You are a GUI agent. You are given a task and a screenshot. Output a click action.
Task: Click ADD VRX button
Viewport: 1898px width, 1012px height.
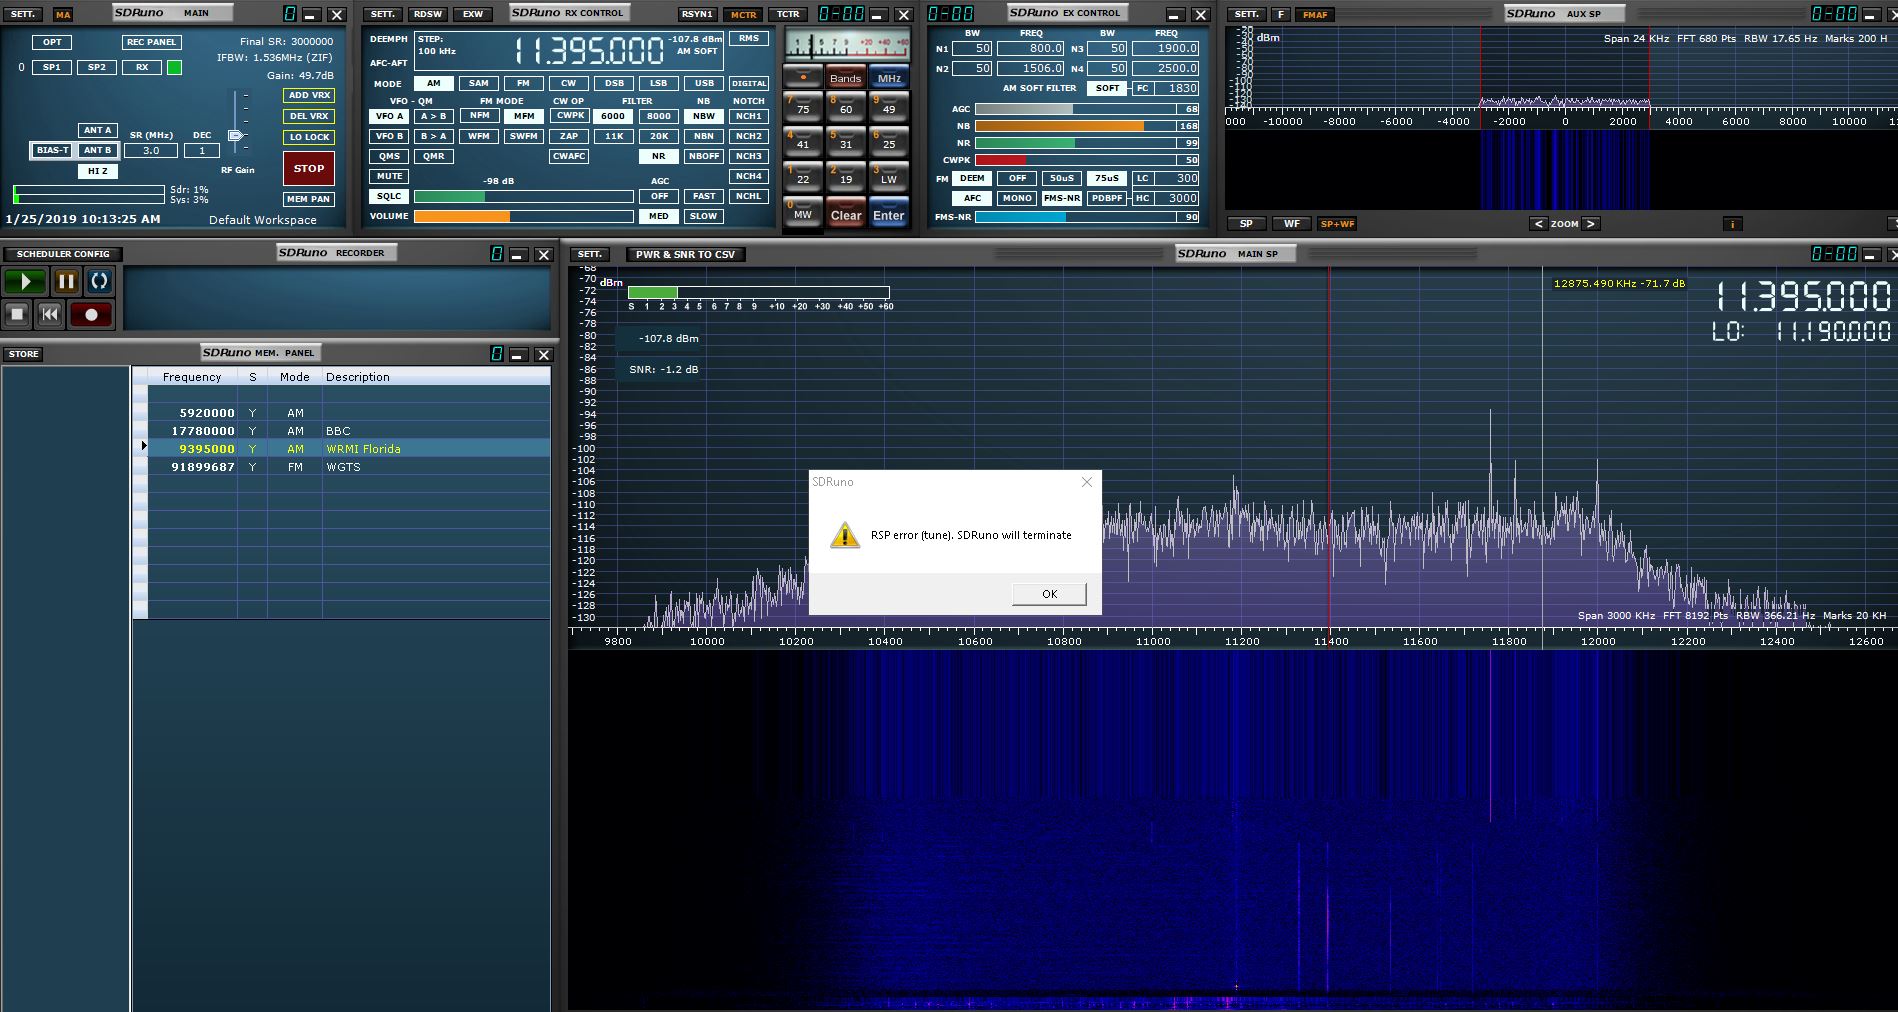tap(309, 95)
